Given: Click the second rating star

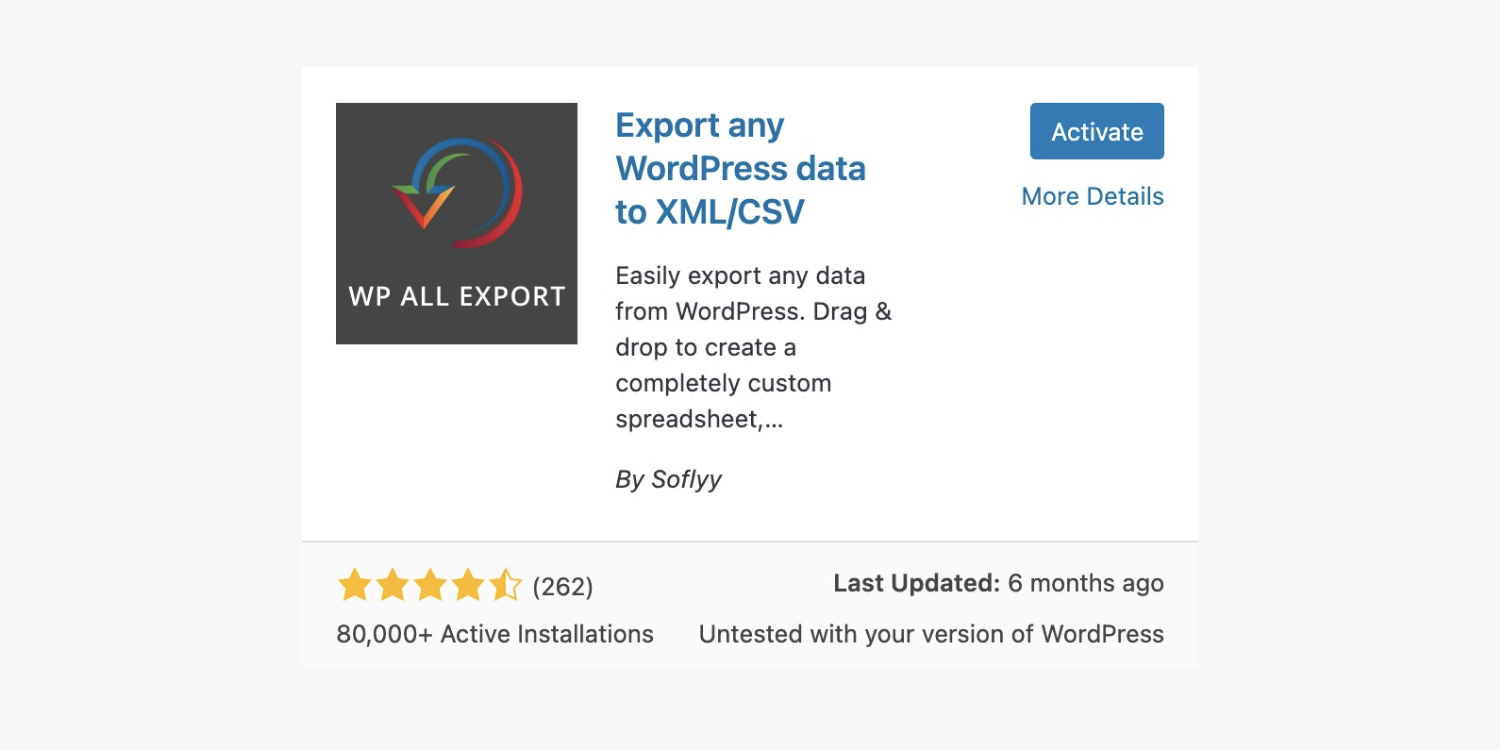Looking at the screenshot, I should pyautogui.click(x=392, y=585).
